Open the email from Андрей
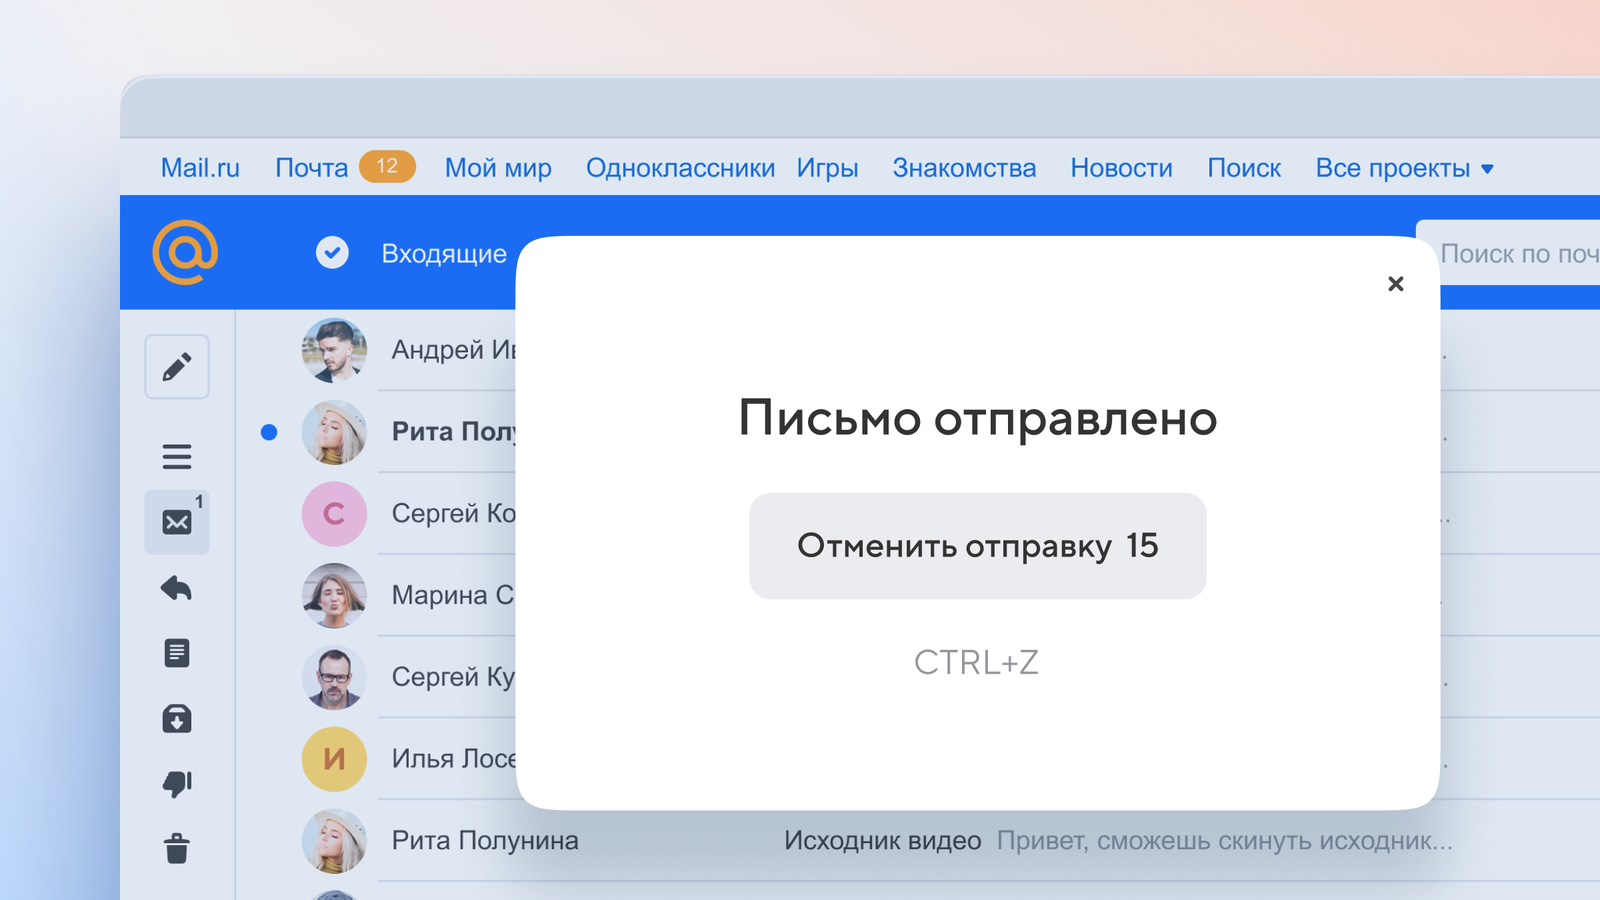This screenshot has width=1600, height=900. [x=453, y=350]
